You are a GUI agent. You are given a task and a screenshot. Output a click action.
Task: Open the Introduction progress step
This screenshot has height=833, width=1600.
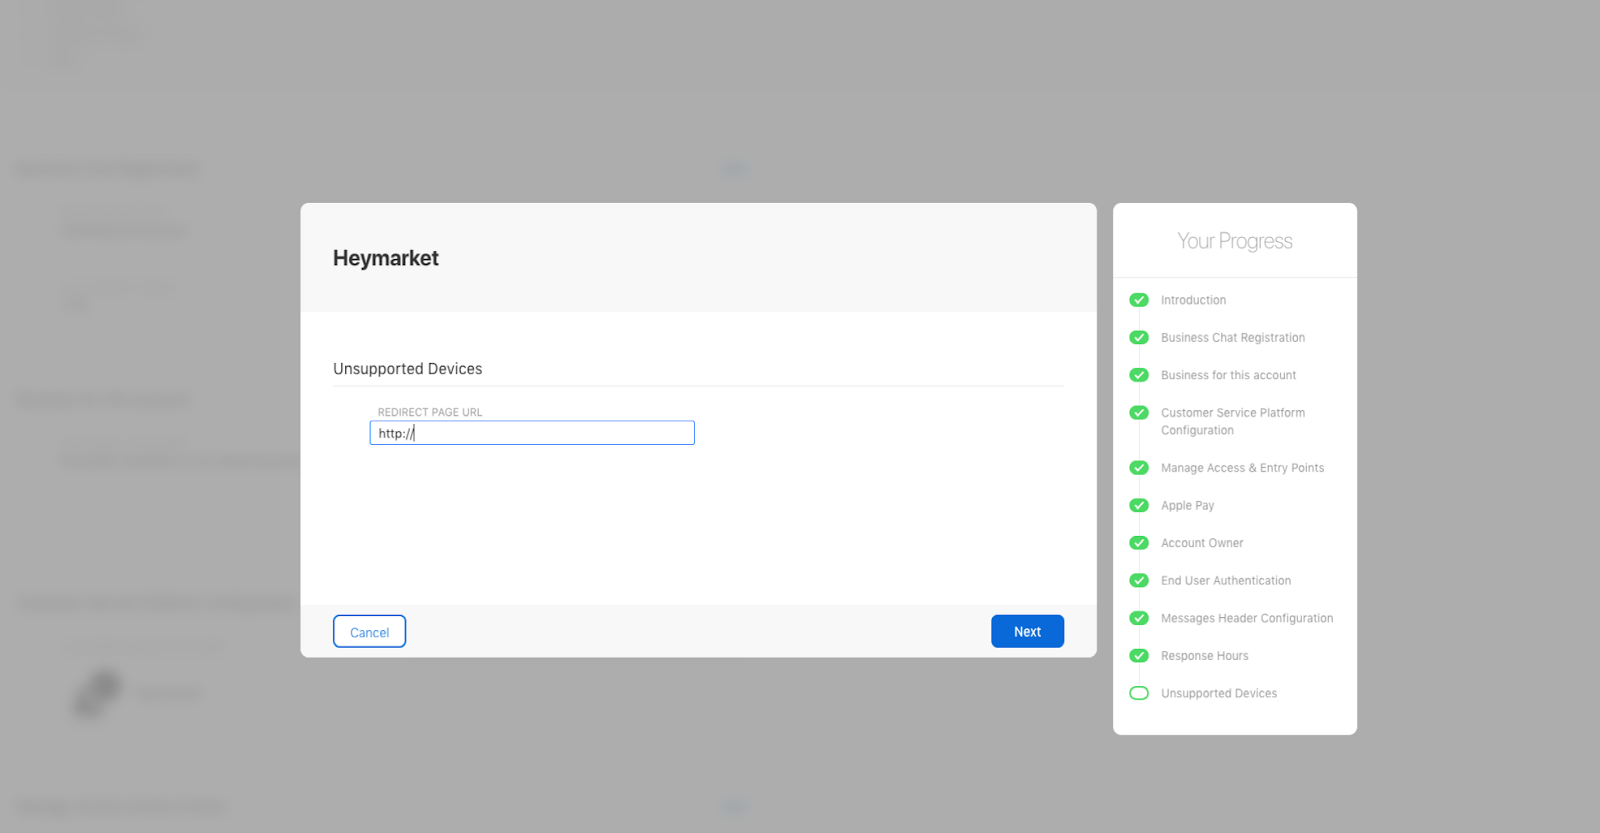pyautogui.click(x=1193, y=300)
